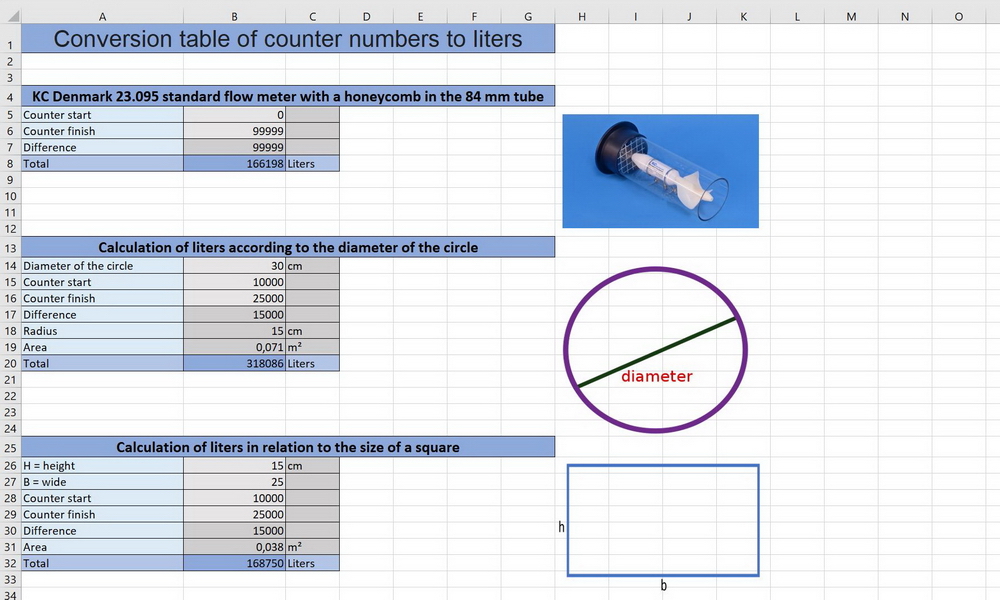The height and width of the screenshot is (600, 1000).
Task: Select the 'Radius' label cell
Action: pyautogui.click(x=102, y=331)
